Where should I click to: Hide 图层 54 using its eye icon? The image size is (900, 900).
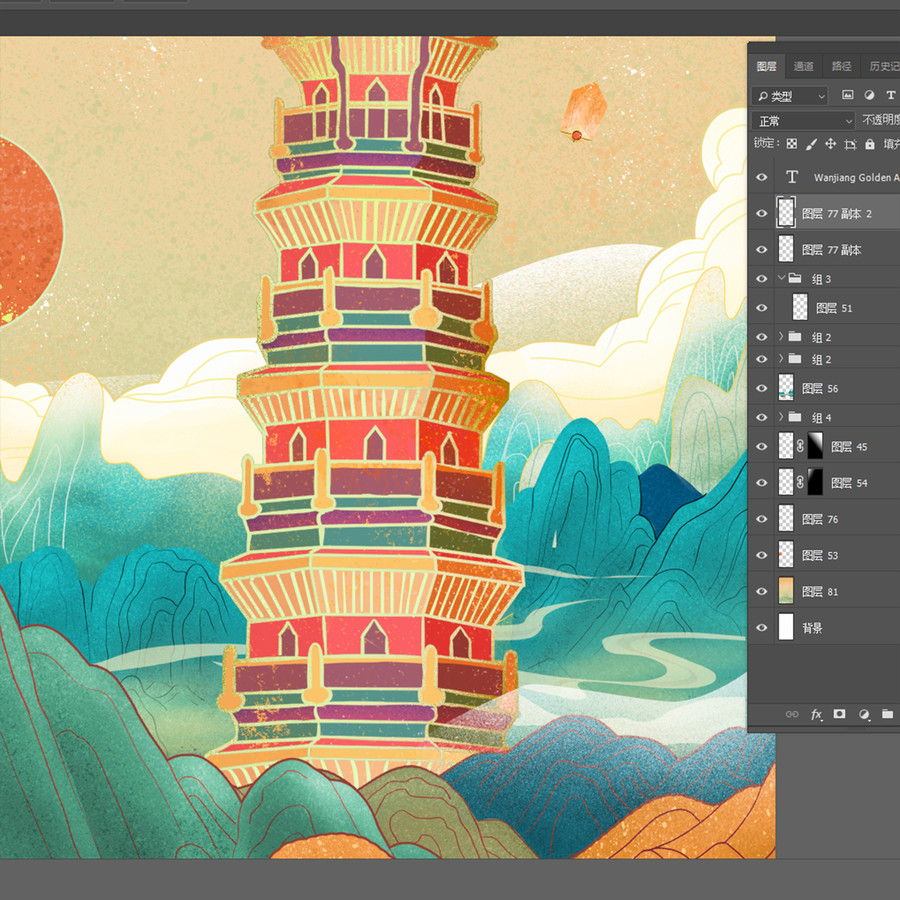click(x=762, y=483)
